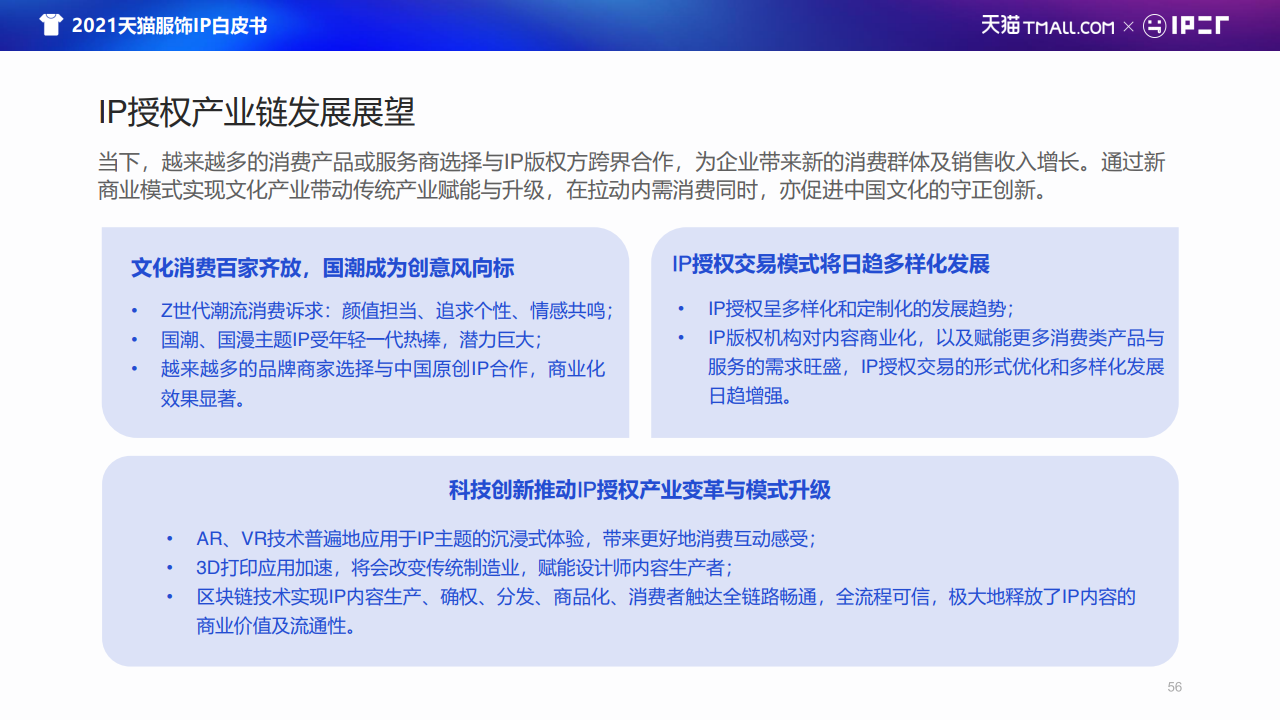Screen dimensions: 1280x720
Task: Click the IP face logo icon
Action: pyautogui.click(x=1155, y=26)
